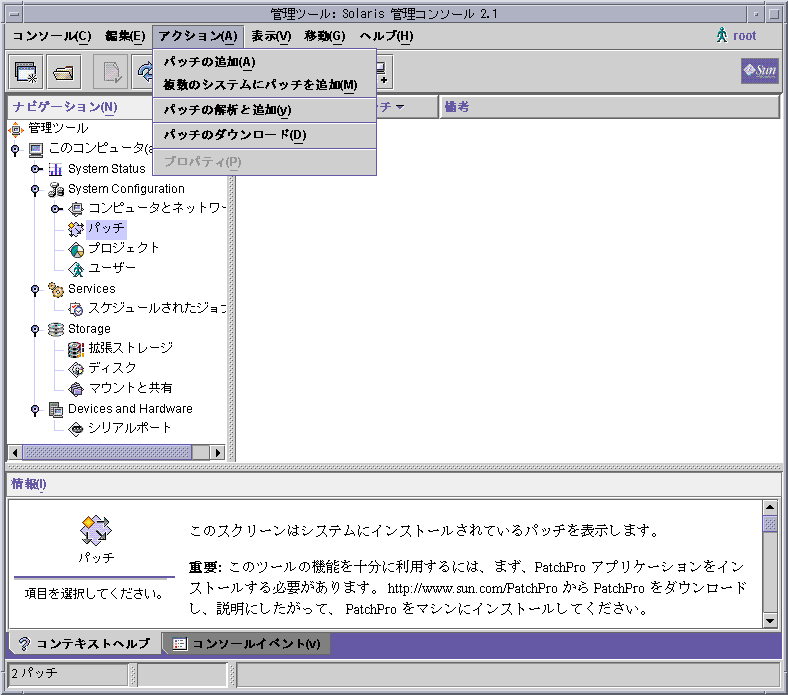Click the 備考 column header
Screen dimensions: 788x695
click(x=610, y=107)
